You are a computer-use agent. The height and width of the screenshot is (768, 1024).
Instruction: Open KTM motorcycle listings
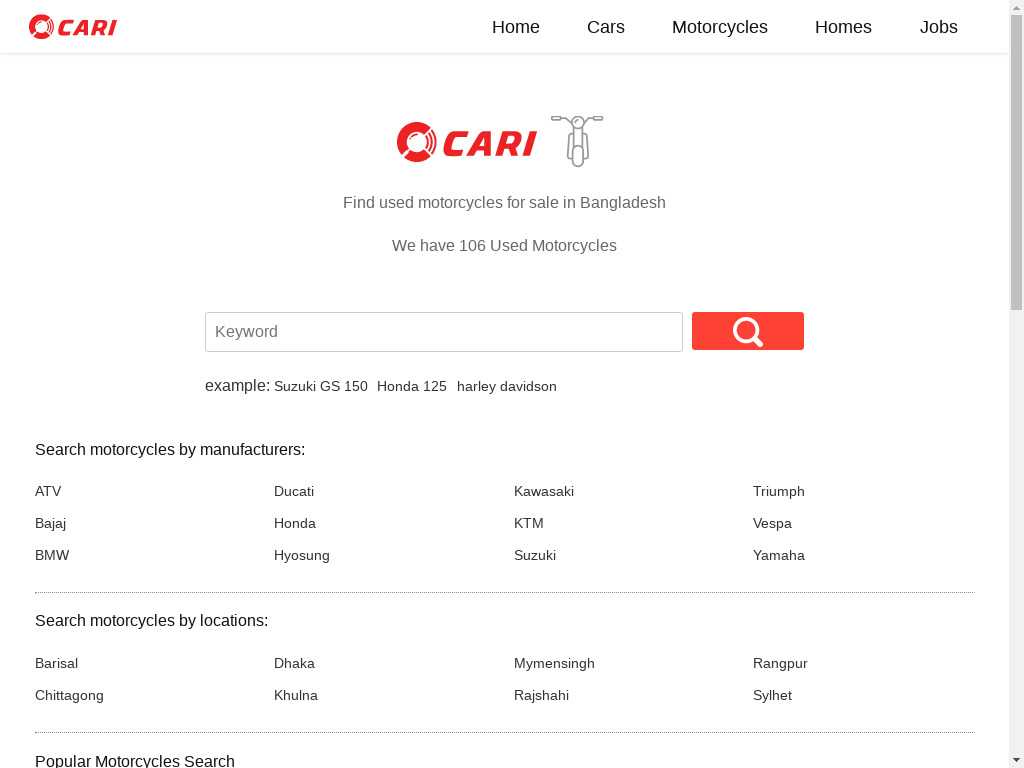tap(528, 523)
